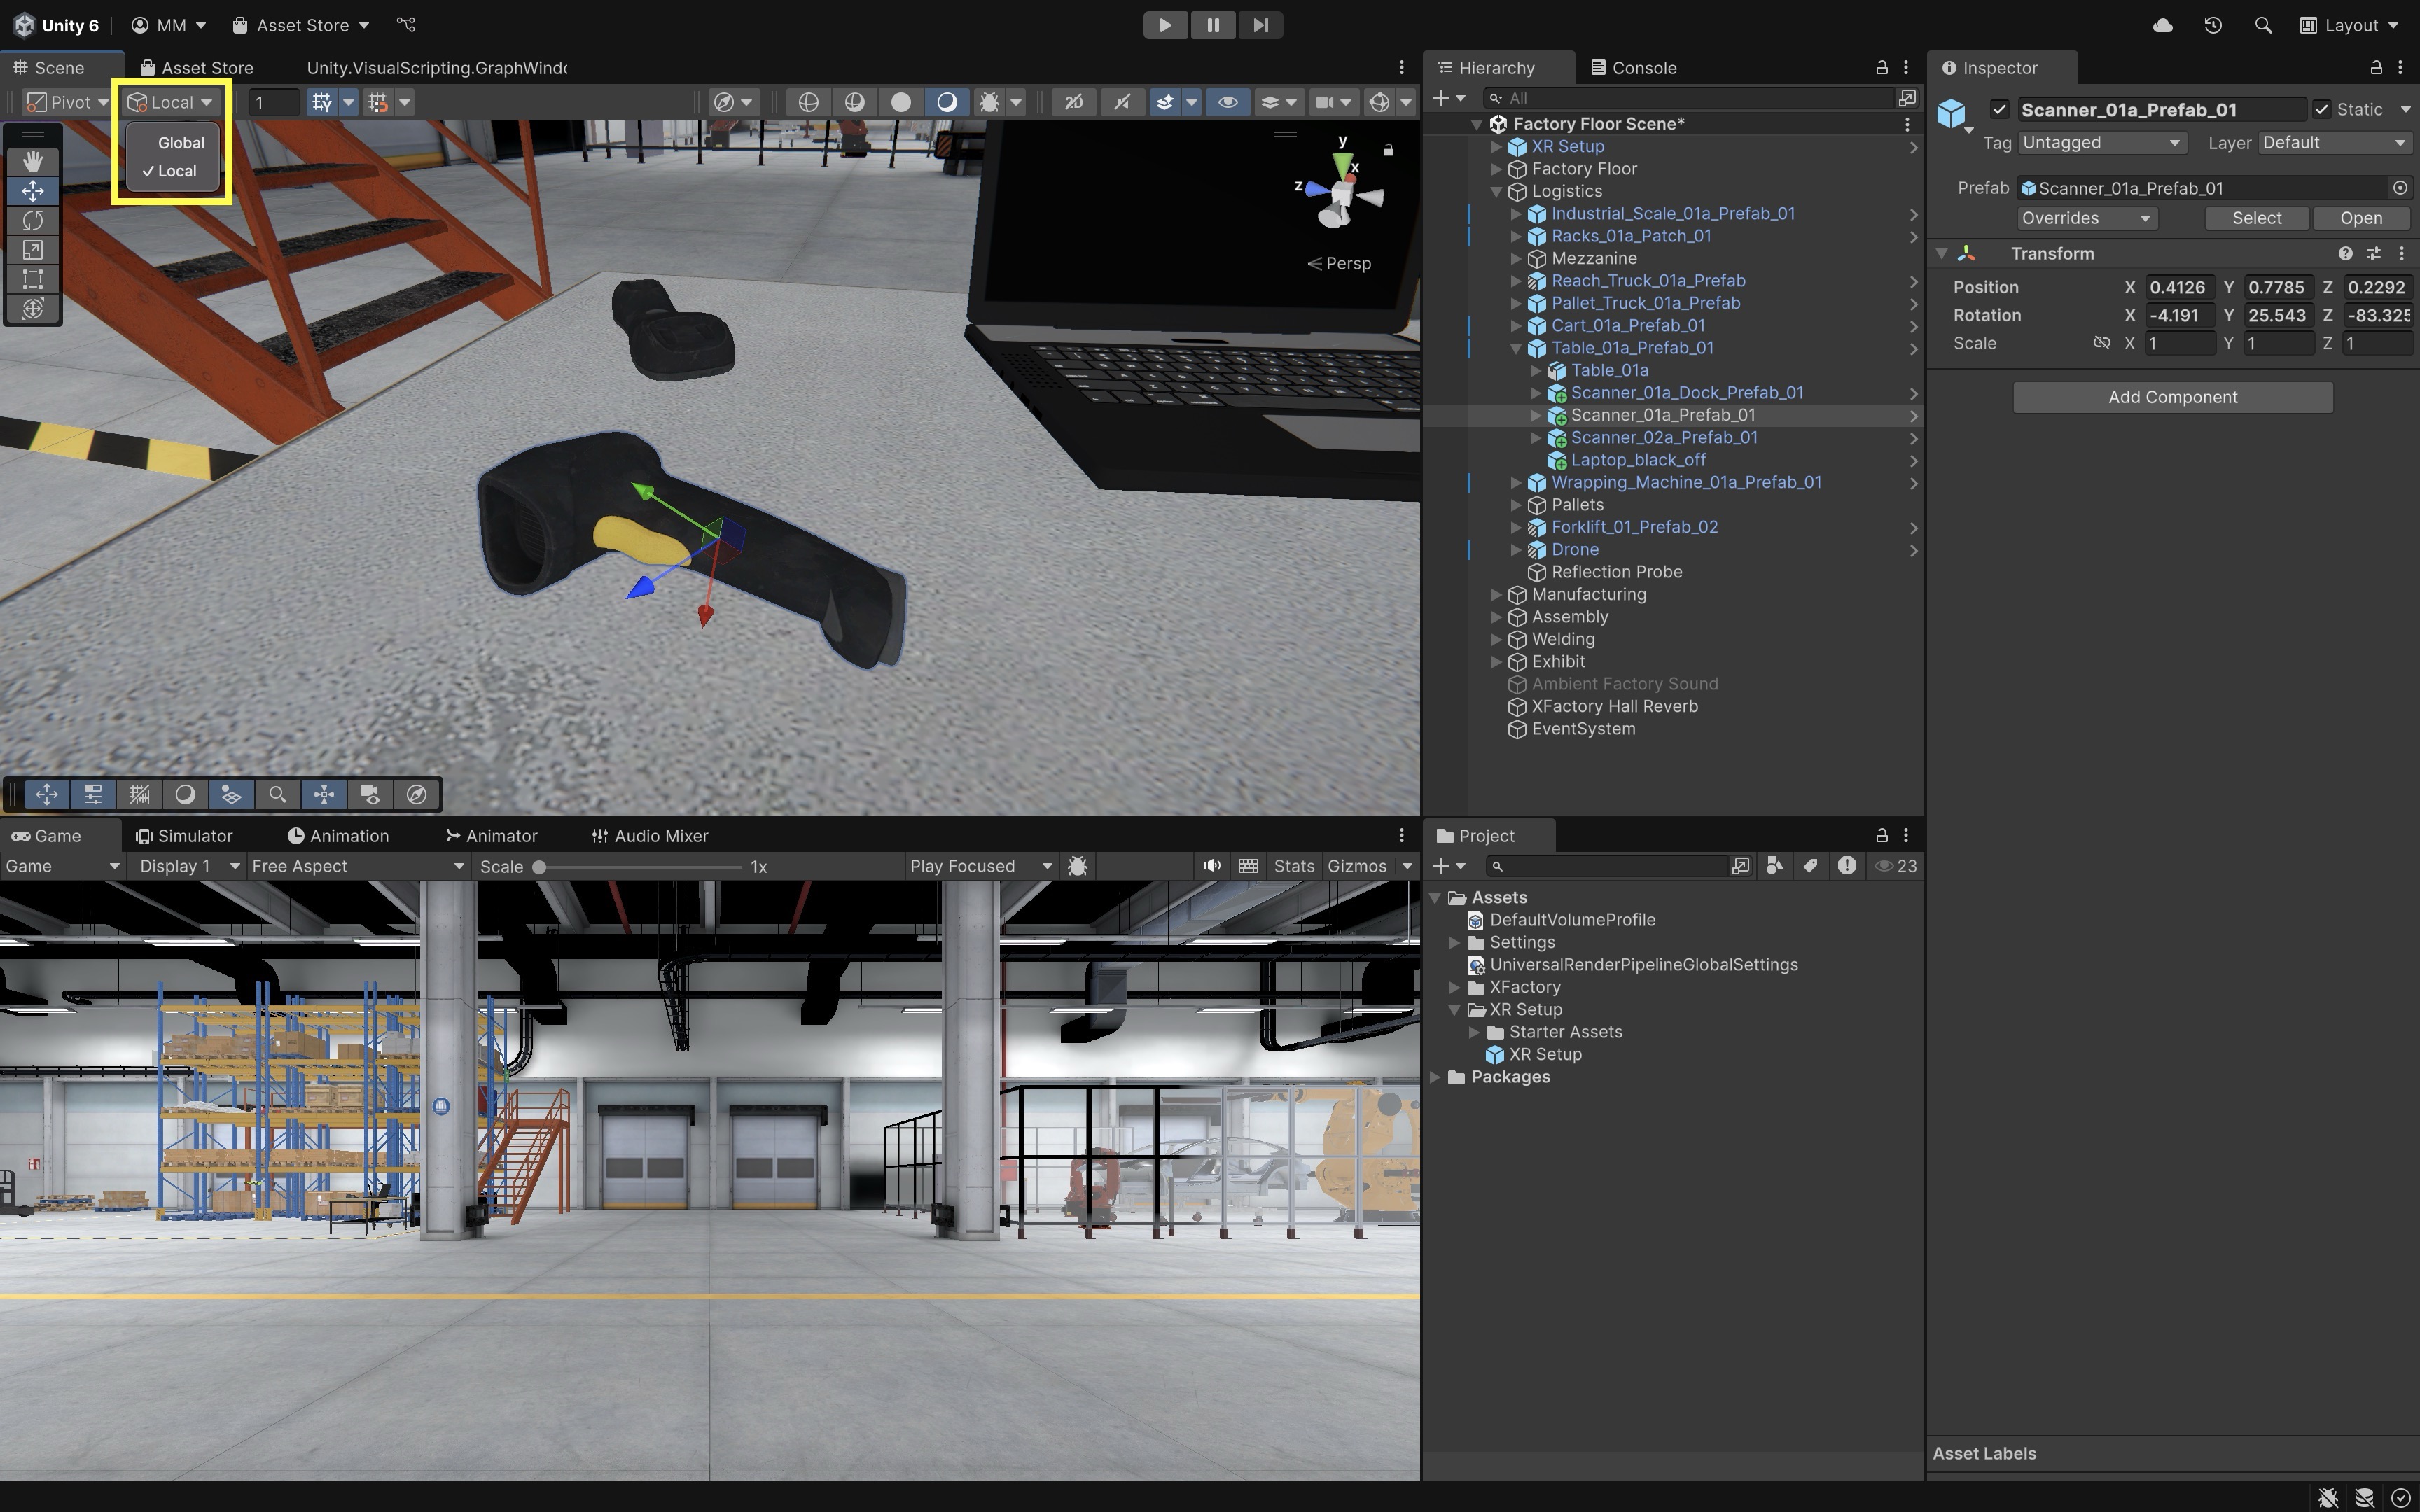Select the Scale tool
The image size is (2420, 1512).
pyautogui.click(x=33, y=250)
